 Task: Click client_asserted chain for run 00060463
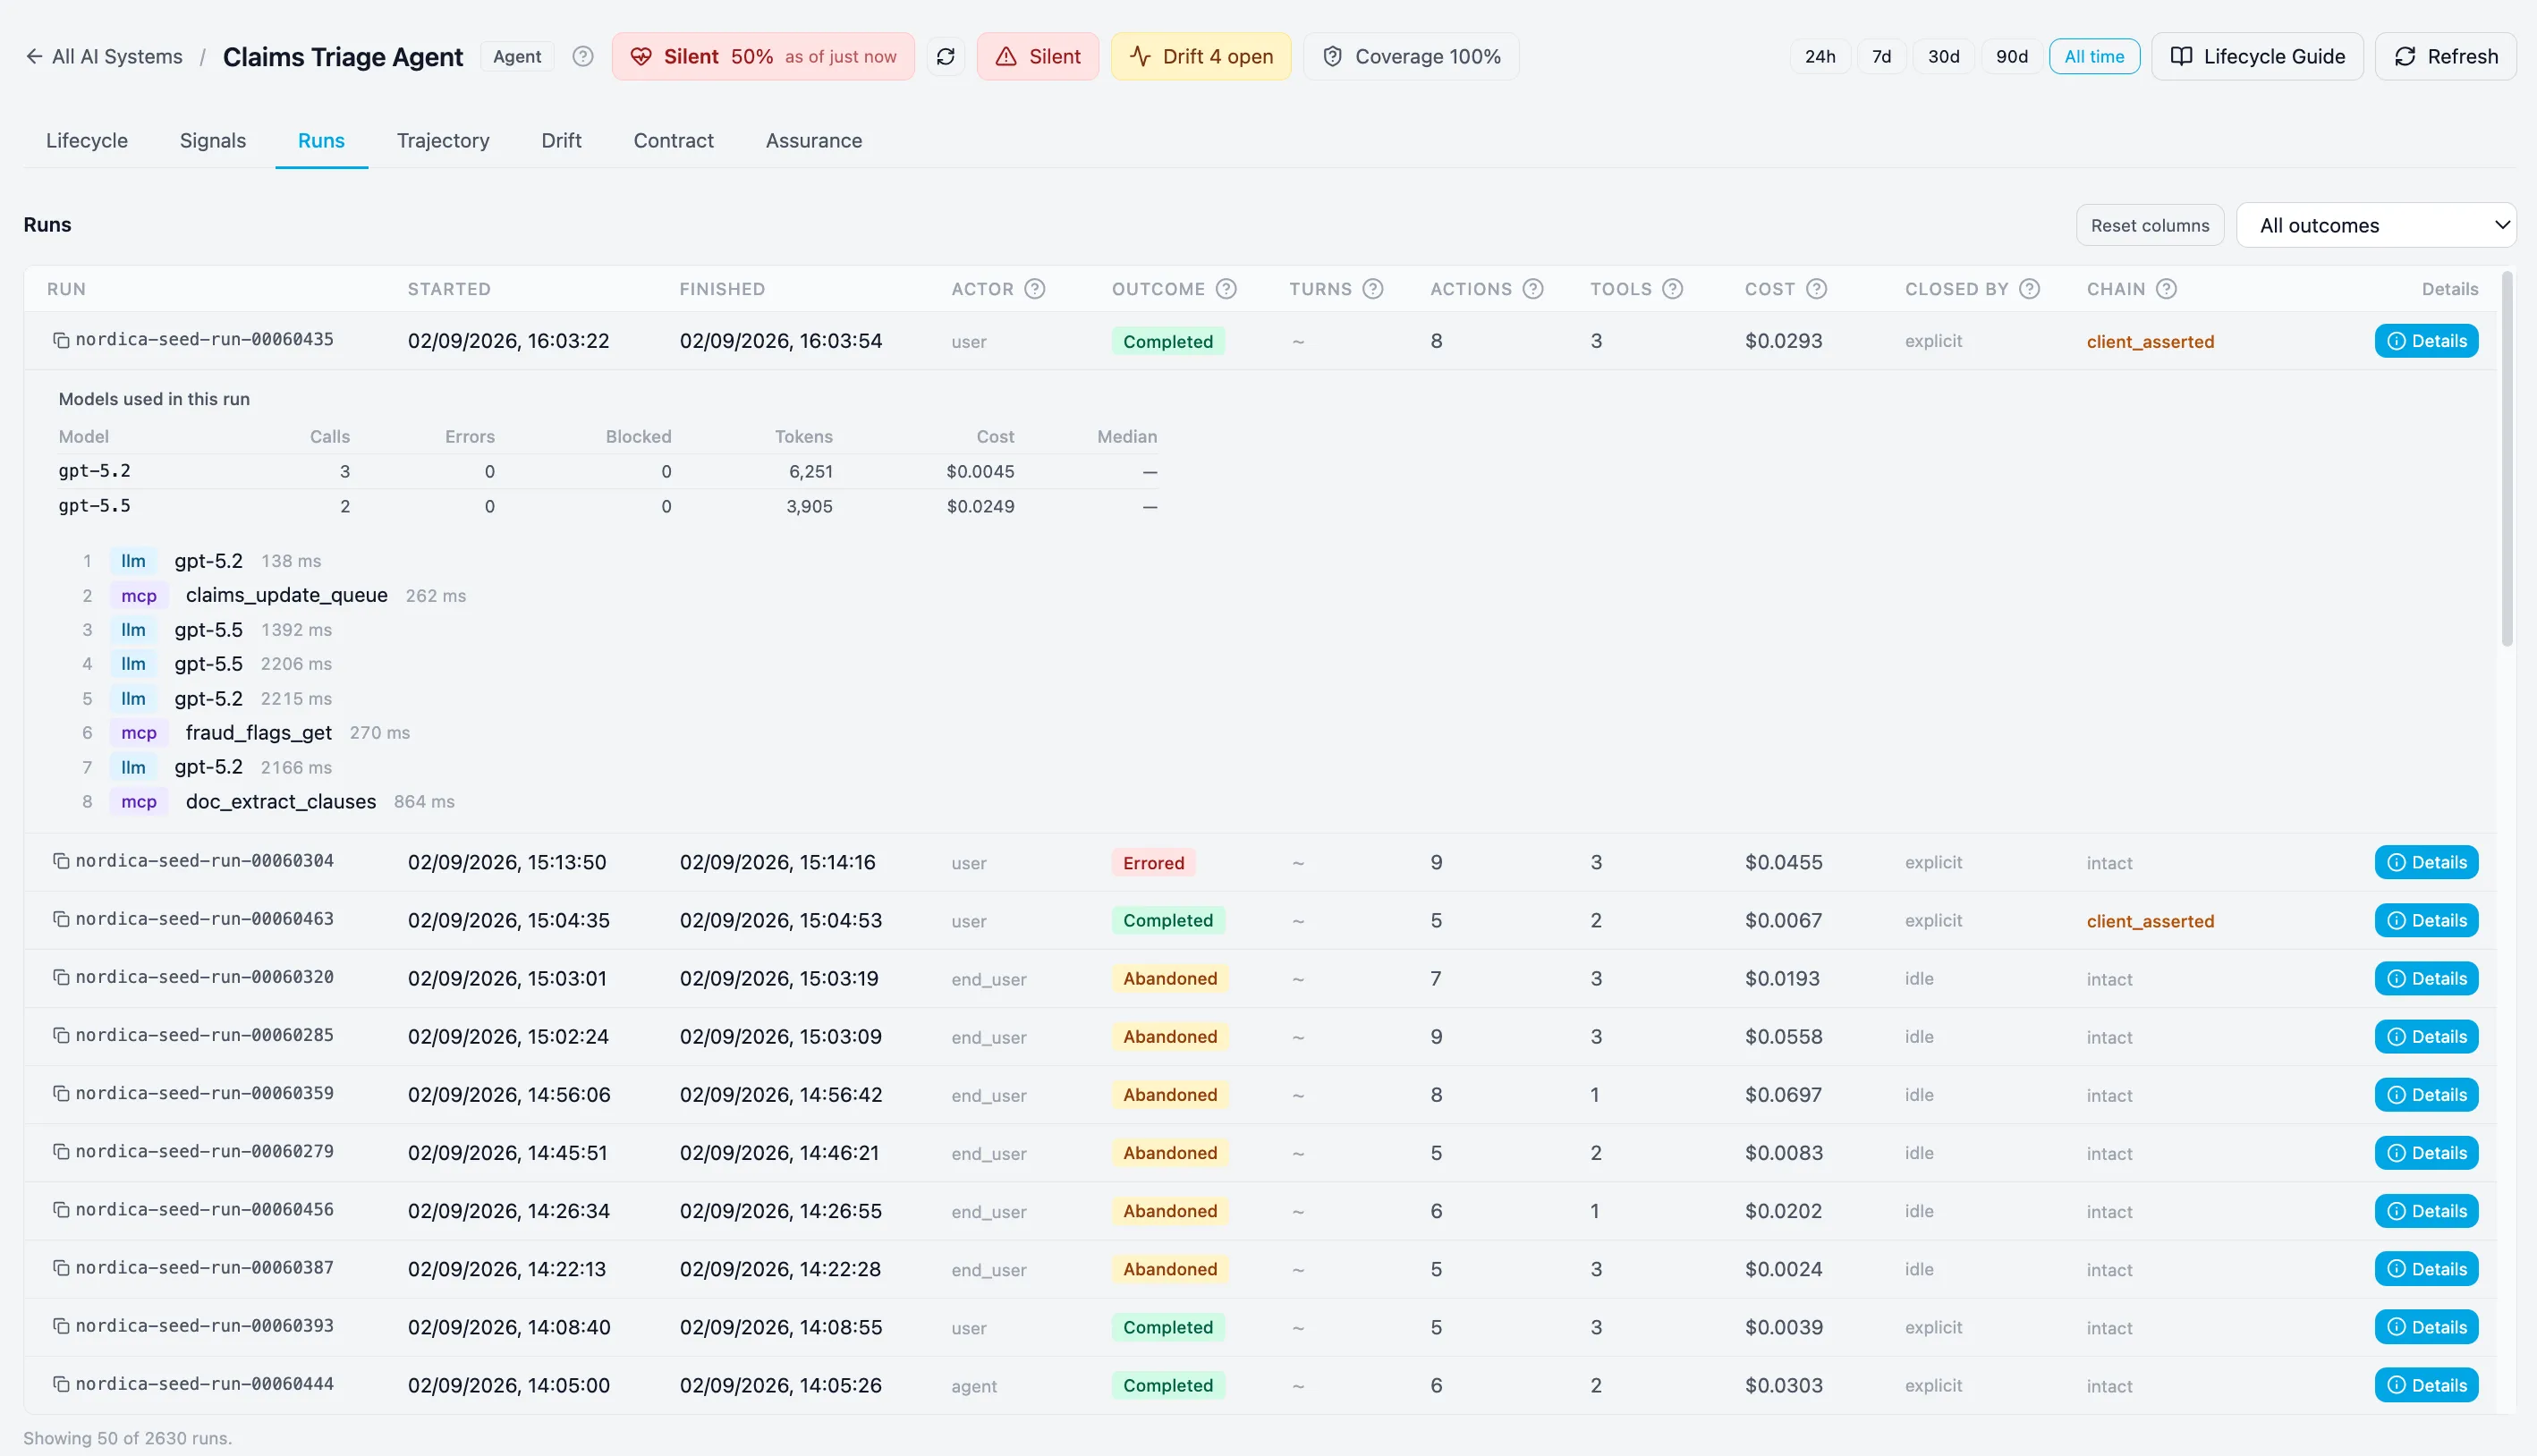(2150, 921)
